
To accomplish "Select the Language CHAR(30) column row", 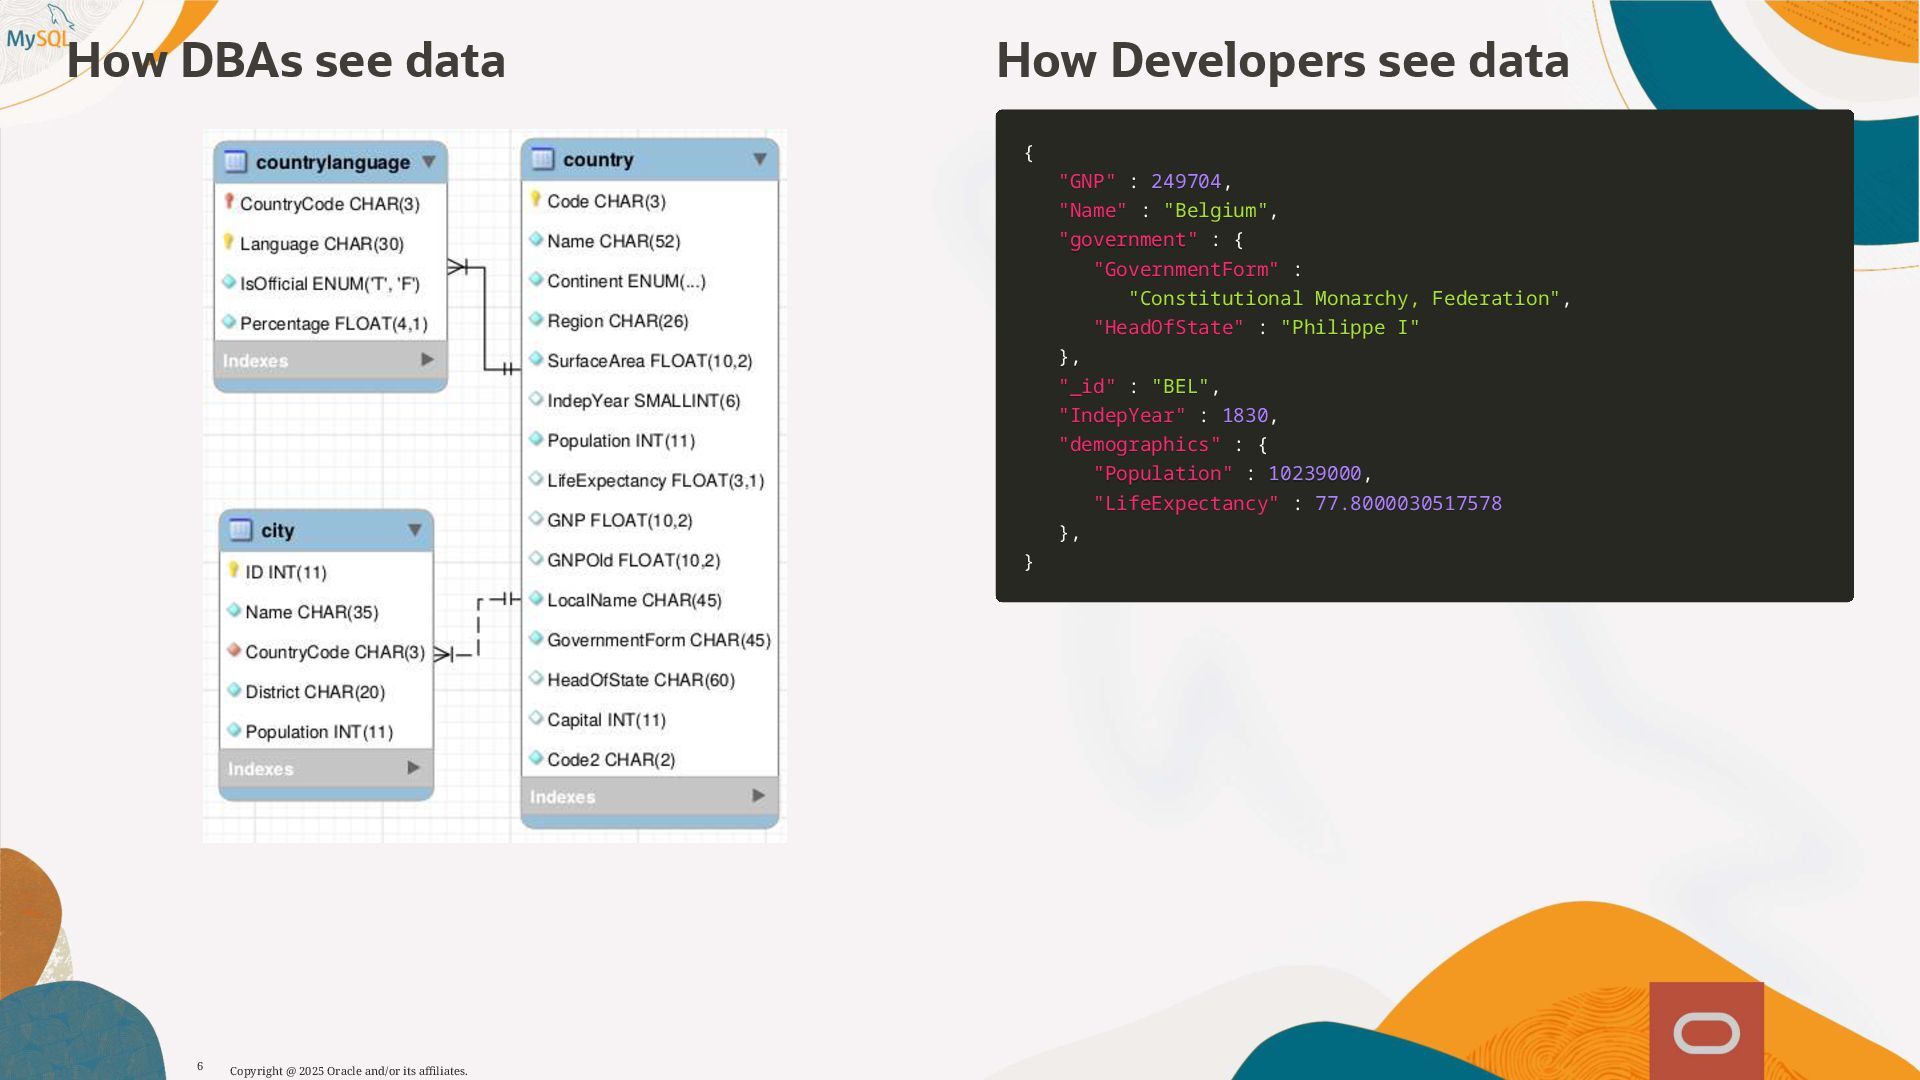I will click(x=321, y=244).
